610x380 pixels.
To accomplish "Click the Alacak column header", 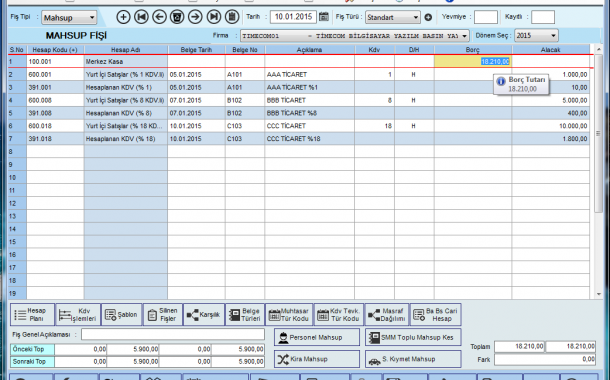I will pyautogui.click(x=550, y=50).
